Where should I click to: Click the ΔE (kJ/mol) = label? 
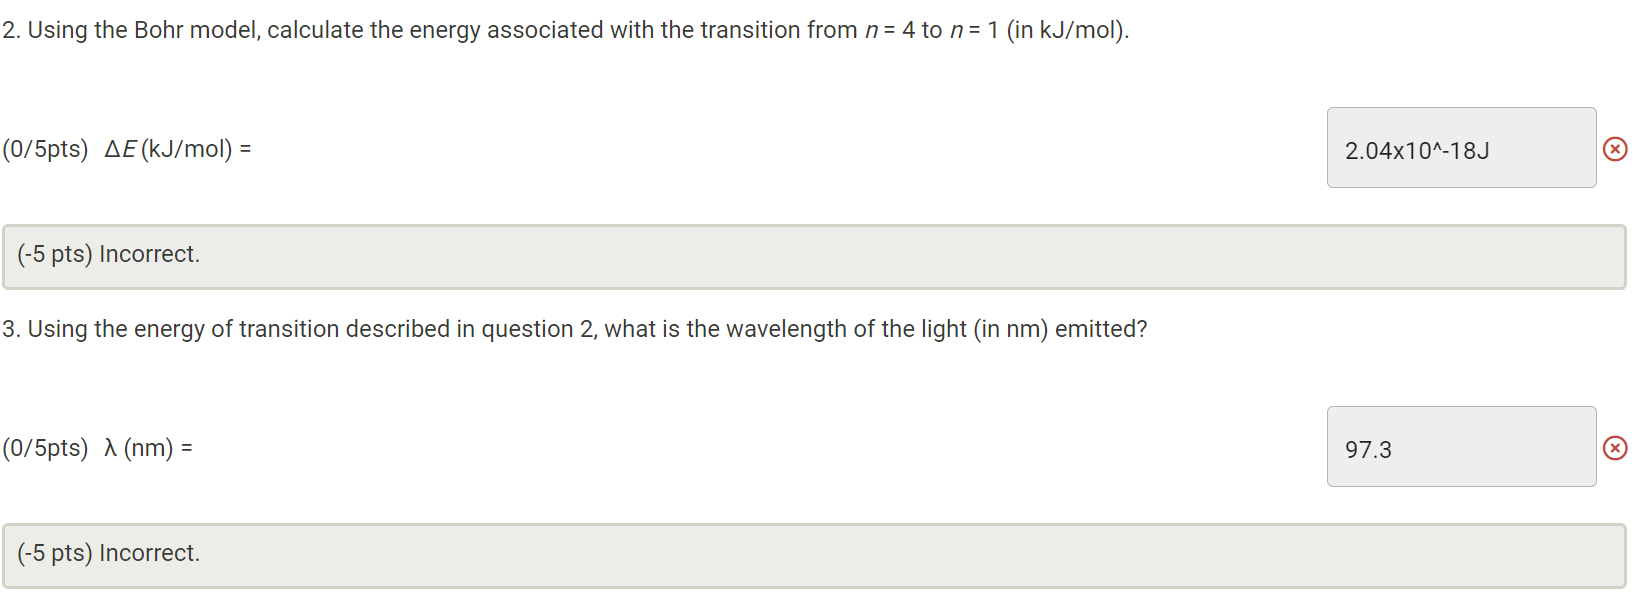tap(176, 148)
